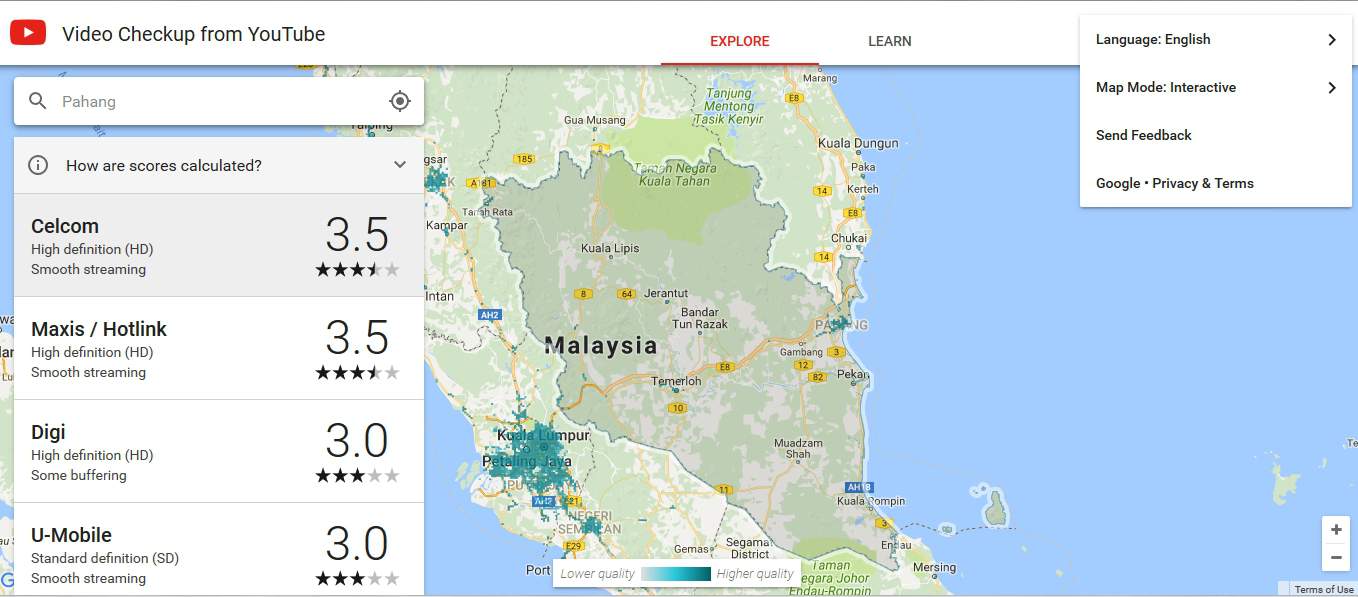Click Petaling Jaya map label

[527, 462]
